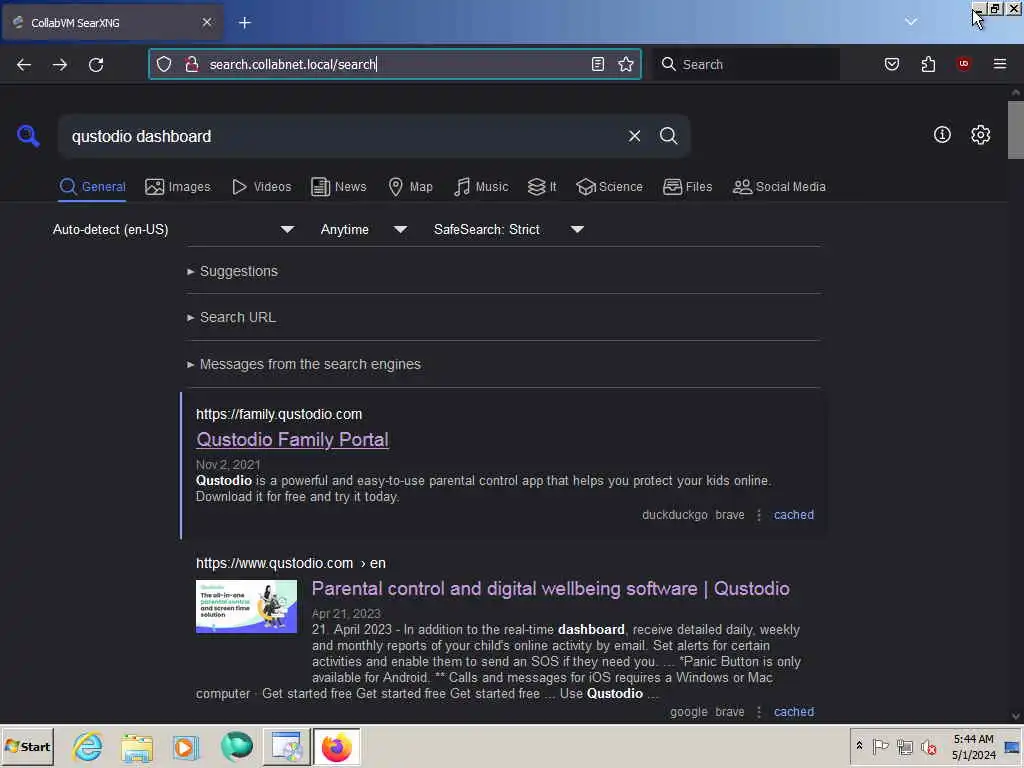This screenshot has width=1024, height=768.
Task: Switch to It category
Action: (x=542, y=187)
